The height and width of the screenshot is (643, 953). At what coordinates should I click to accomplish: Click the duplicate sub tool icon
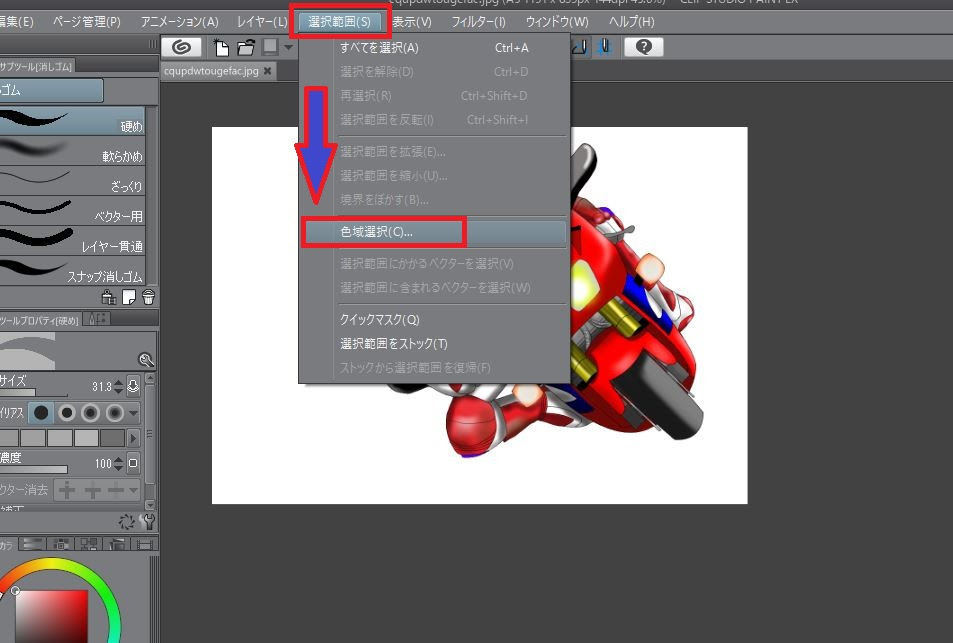coord(129,297)
